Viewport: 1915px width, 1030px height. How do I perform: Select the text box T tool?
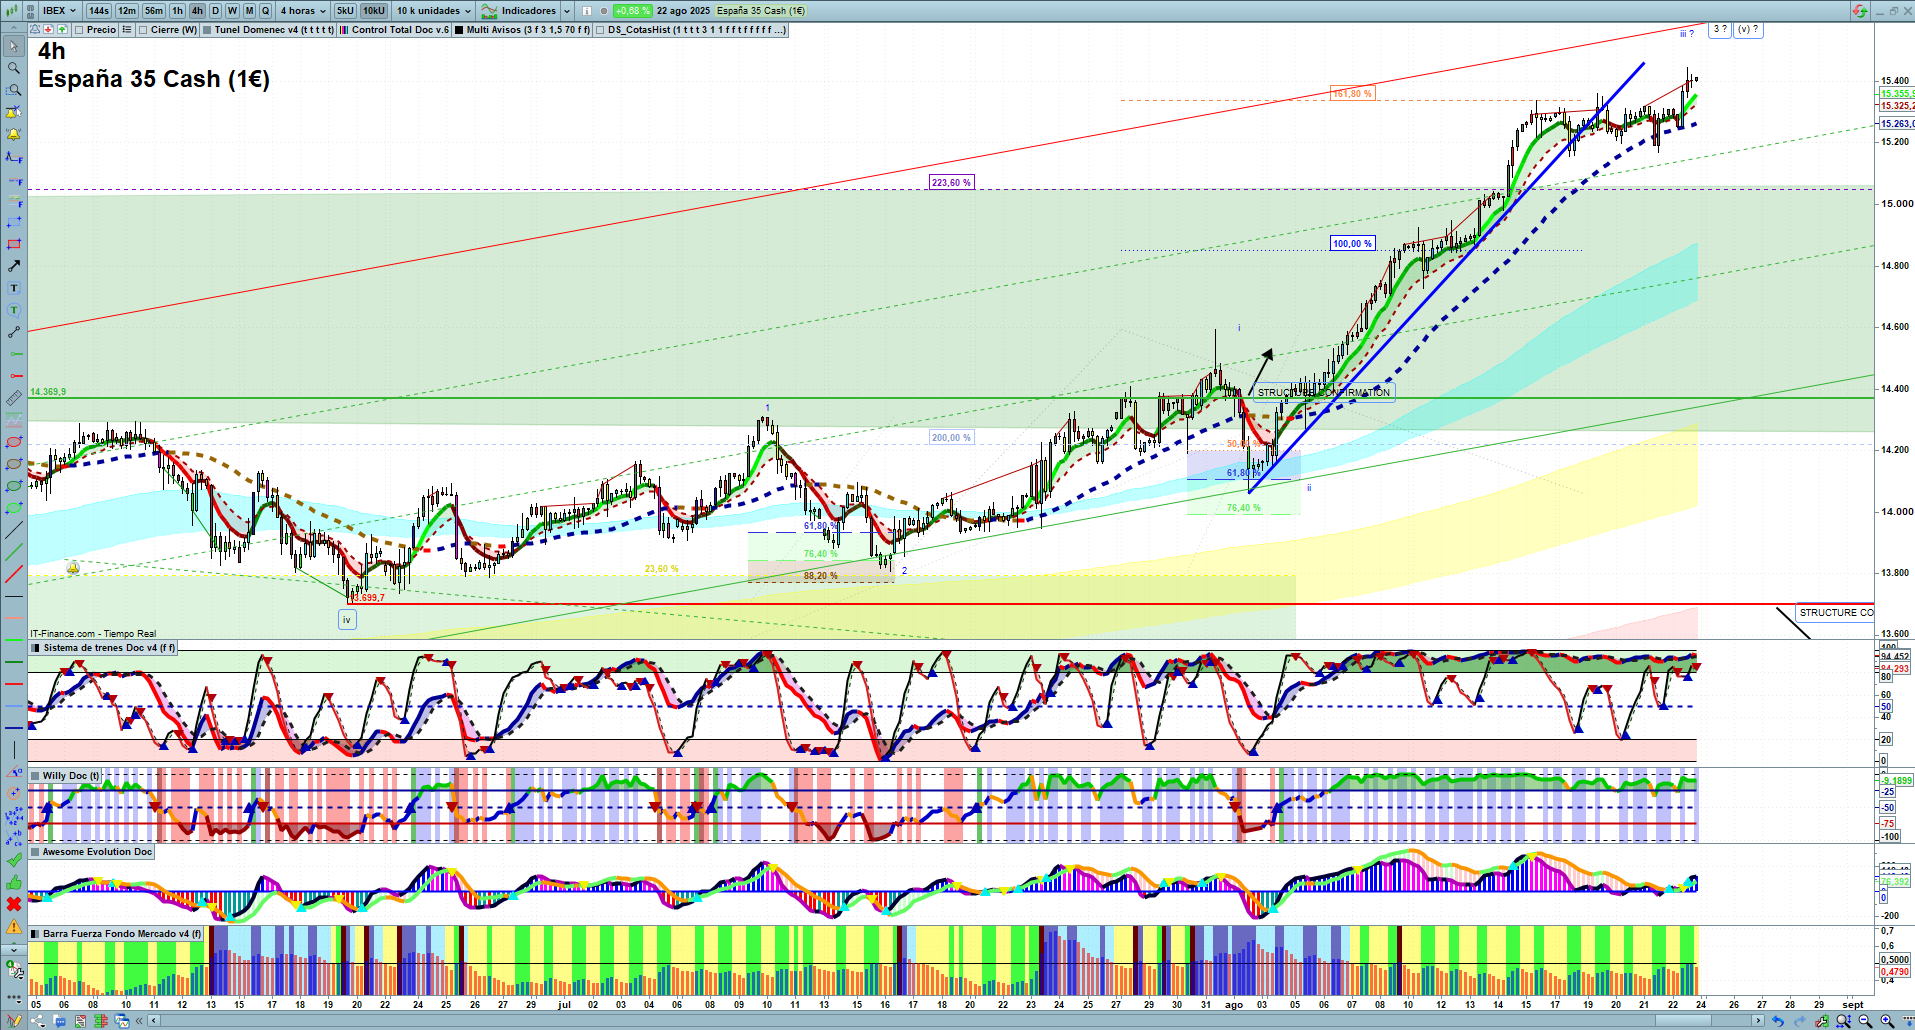14,288
